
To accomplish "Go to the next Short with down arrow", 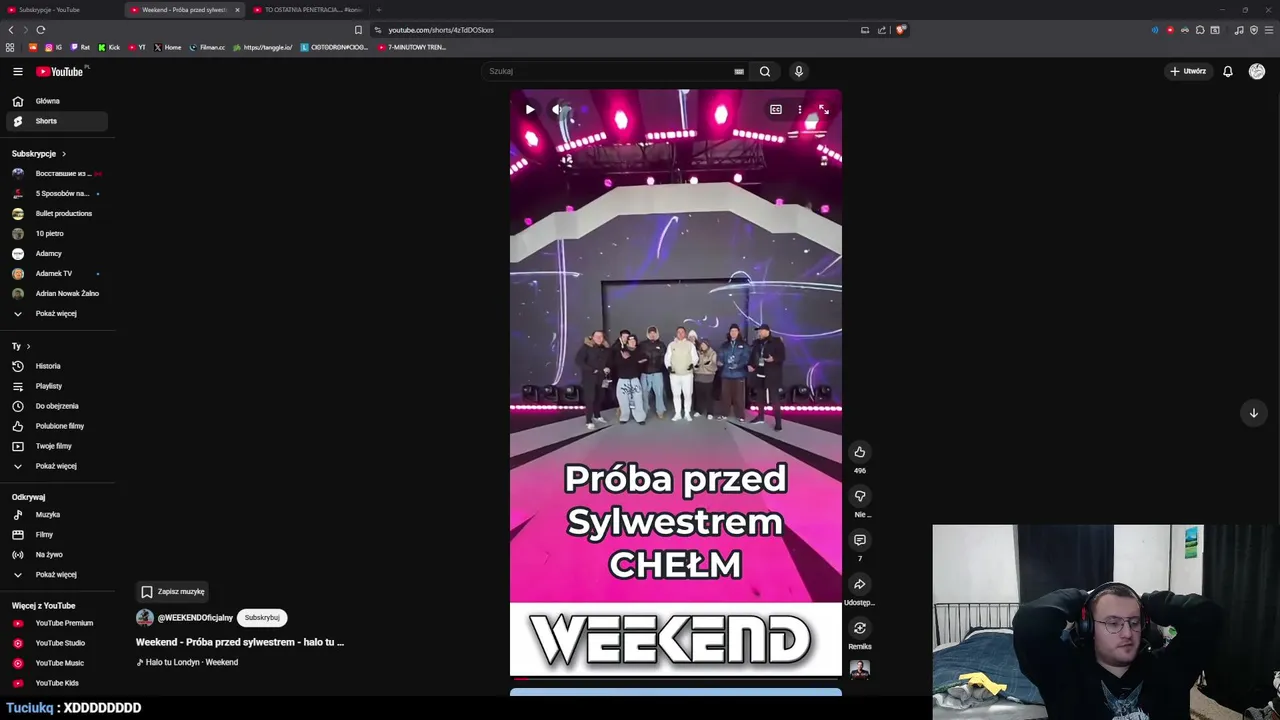I will (x=1253, y=413).
